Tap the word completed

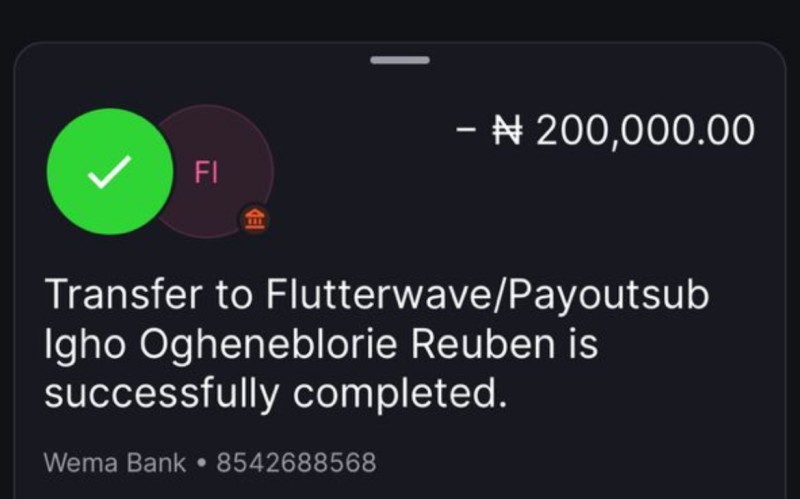tap(401, 394)
